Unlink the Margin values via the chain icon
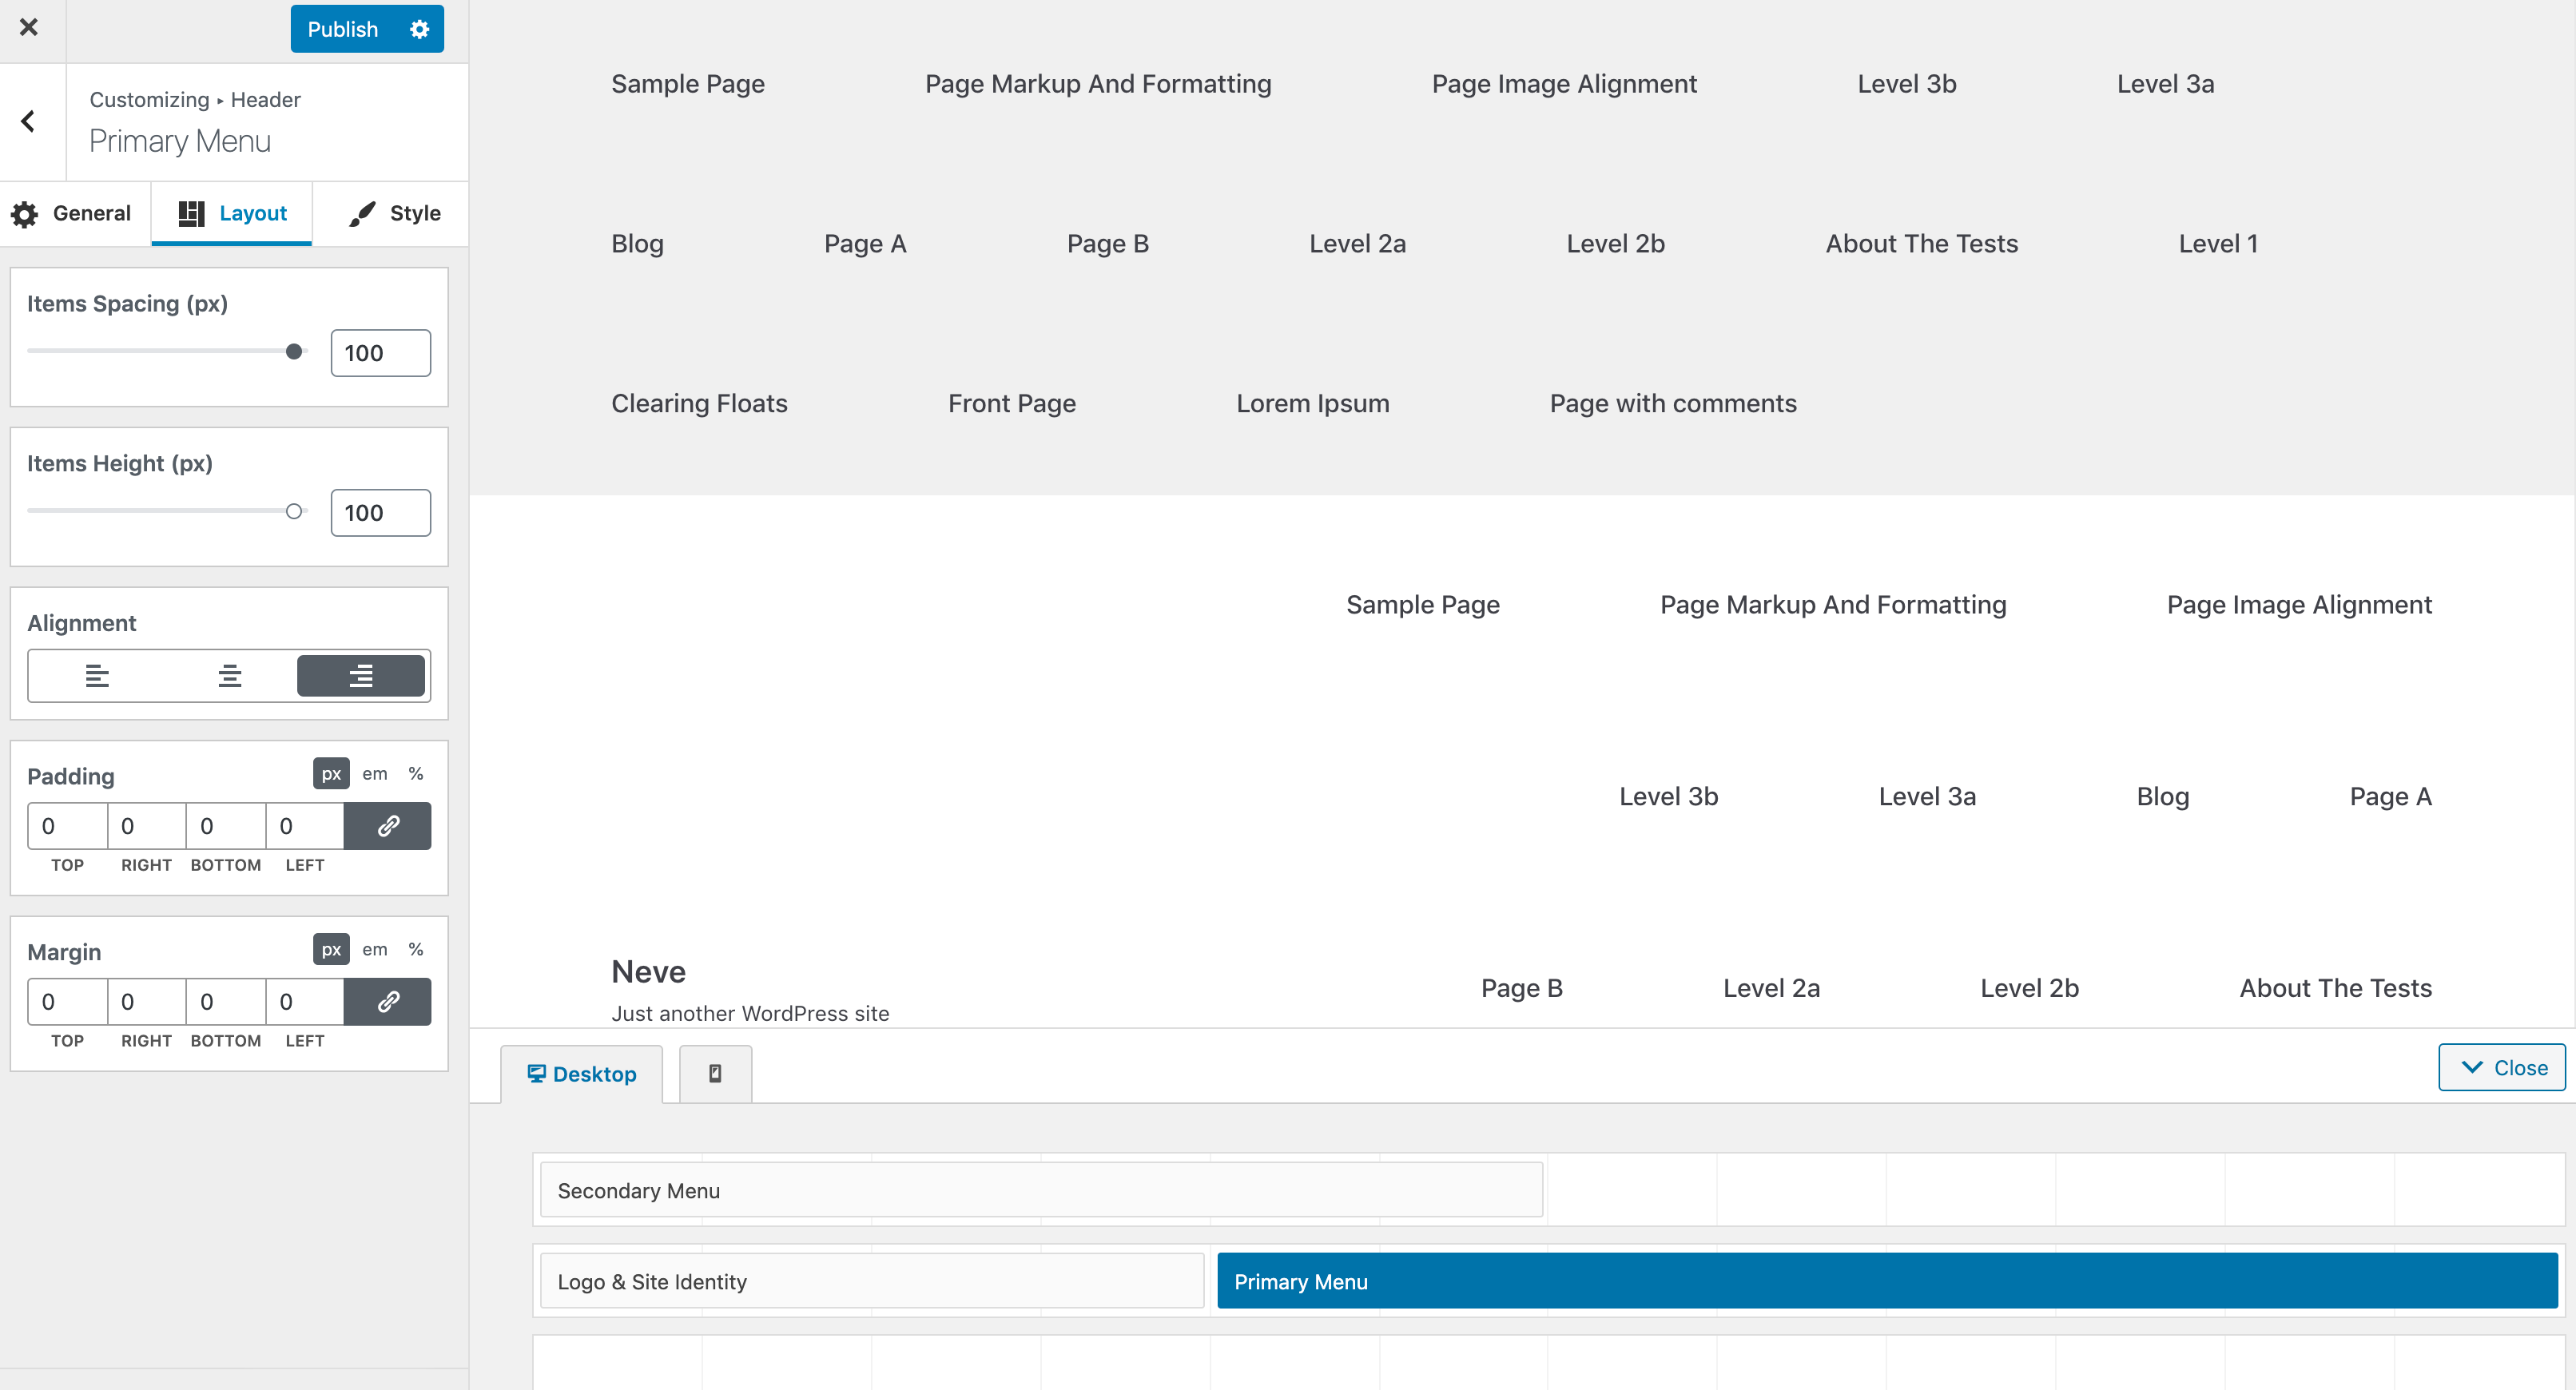This screenshot has height=1390, width=2576. tap(388, 1001)
